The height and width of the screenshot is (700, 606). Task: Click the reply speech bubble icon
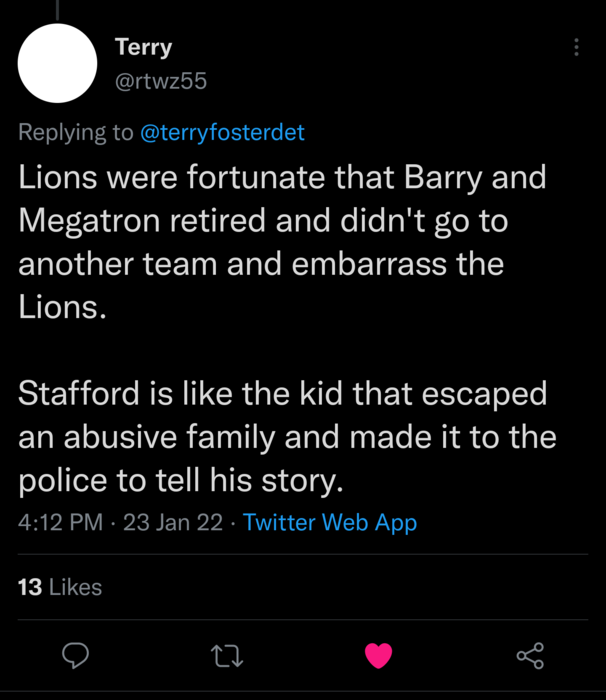pos(77,656)
